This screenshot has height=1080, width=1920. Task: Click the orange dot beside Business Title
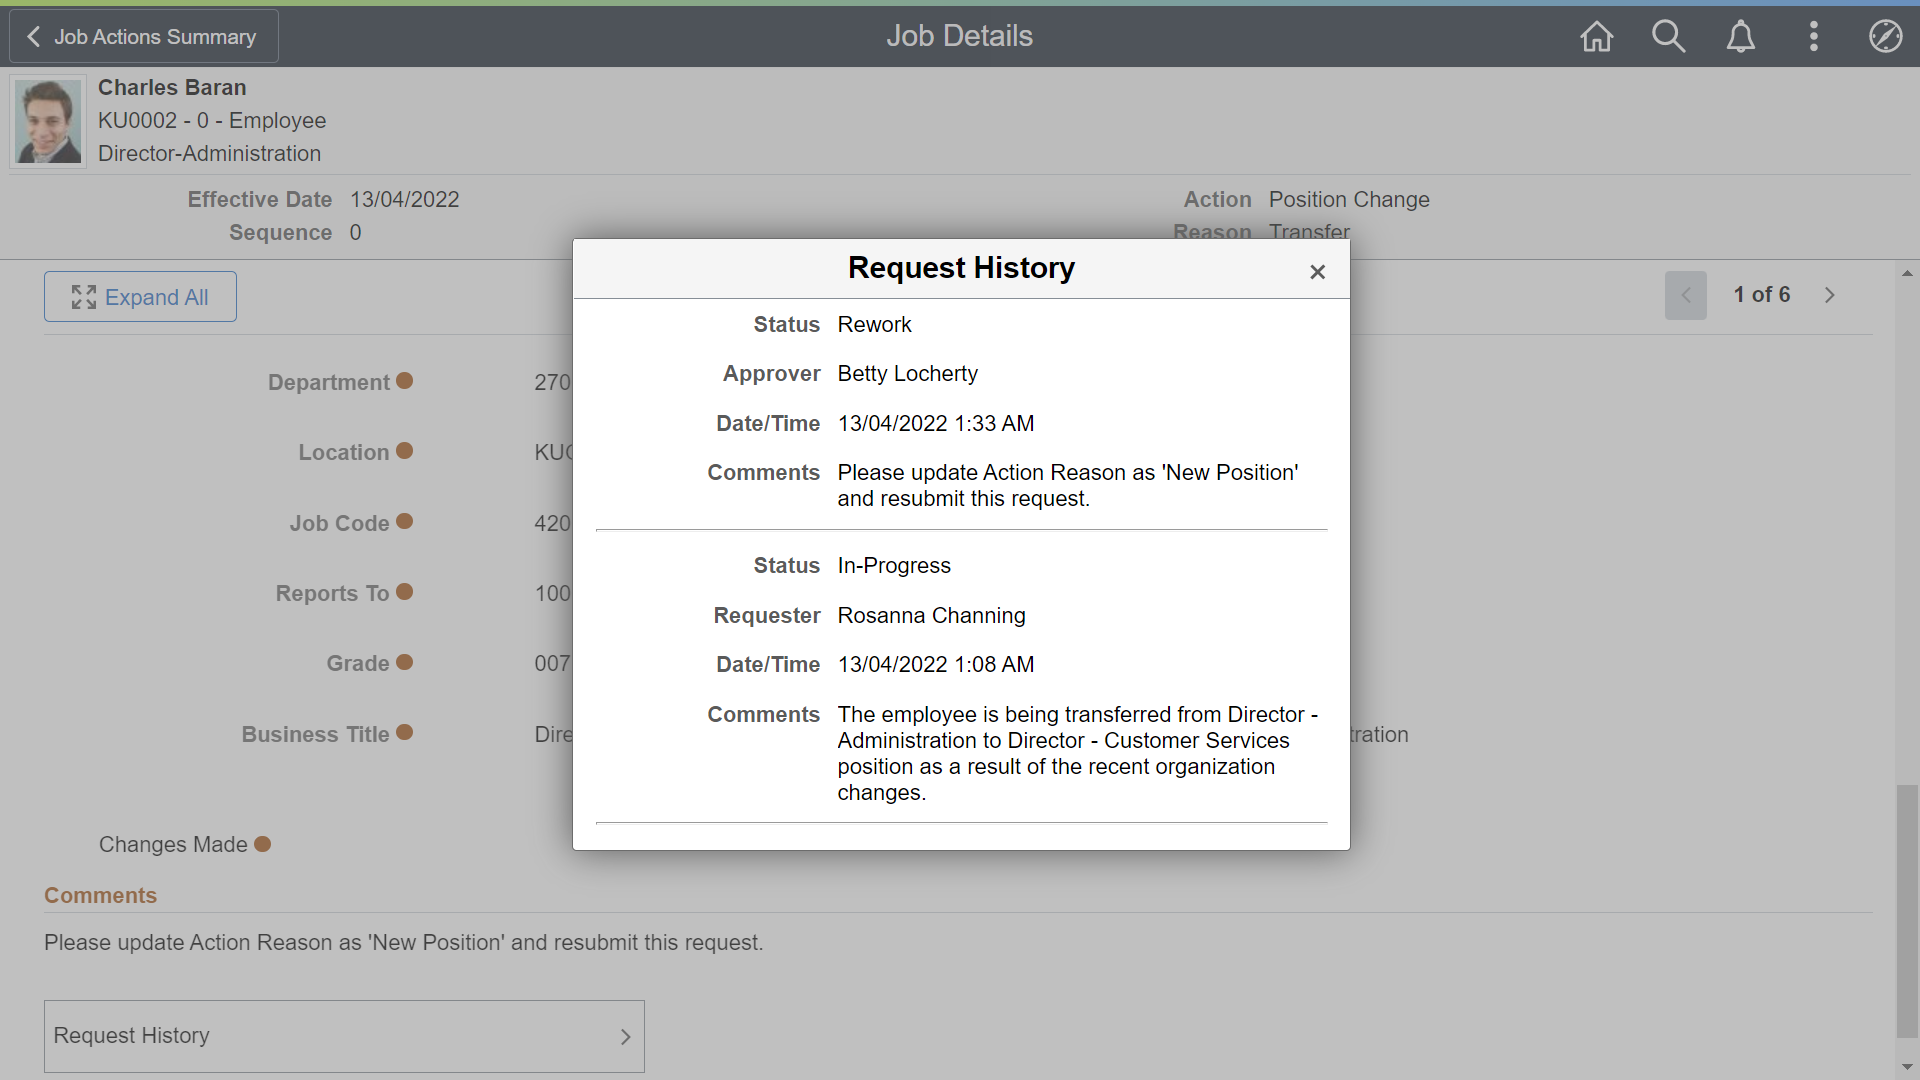404,733
